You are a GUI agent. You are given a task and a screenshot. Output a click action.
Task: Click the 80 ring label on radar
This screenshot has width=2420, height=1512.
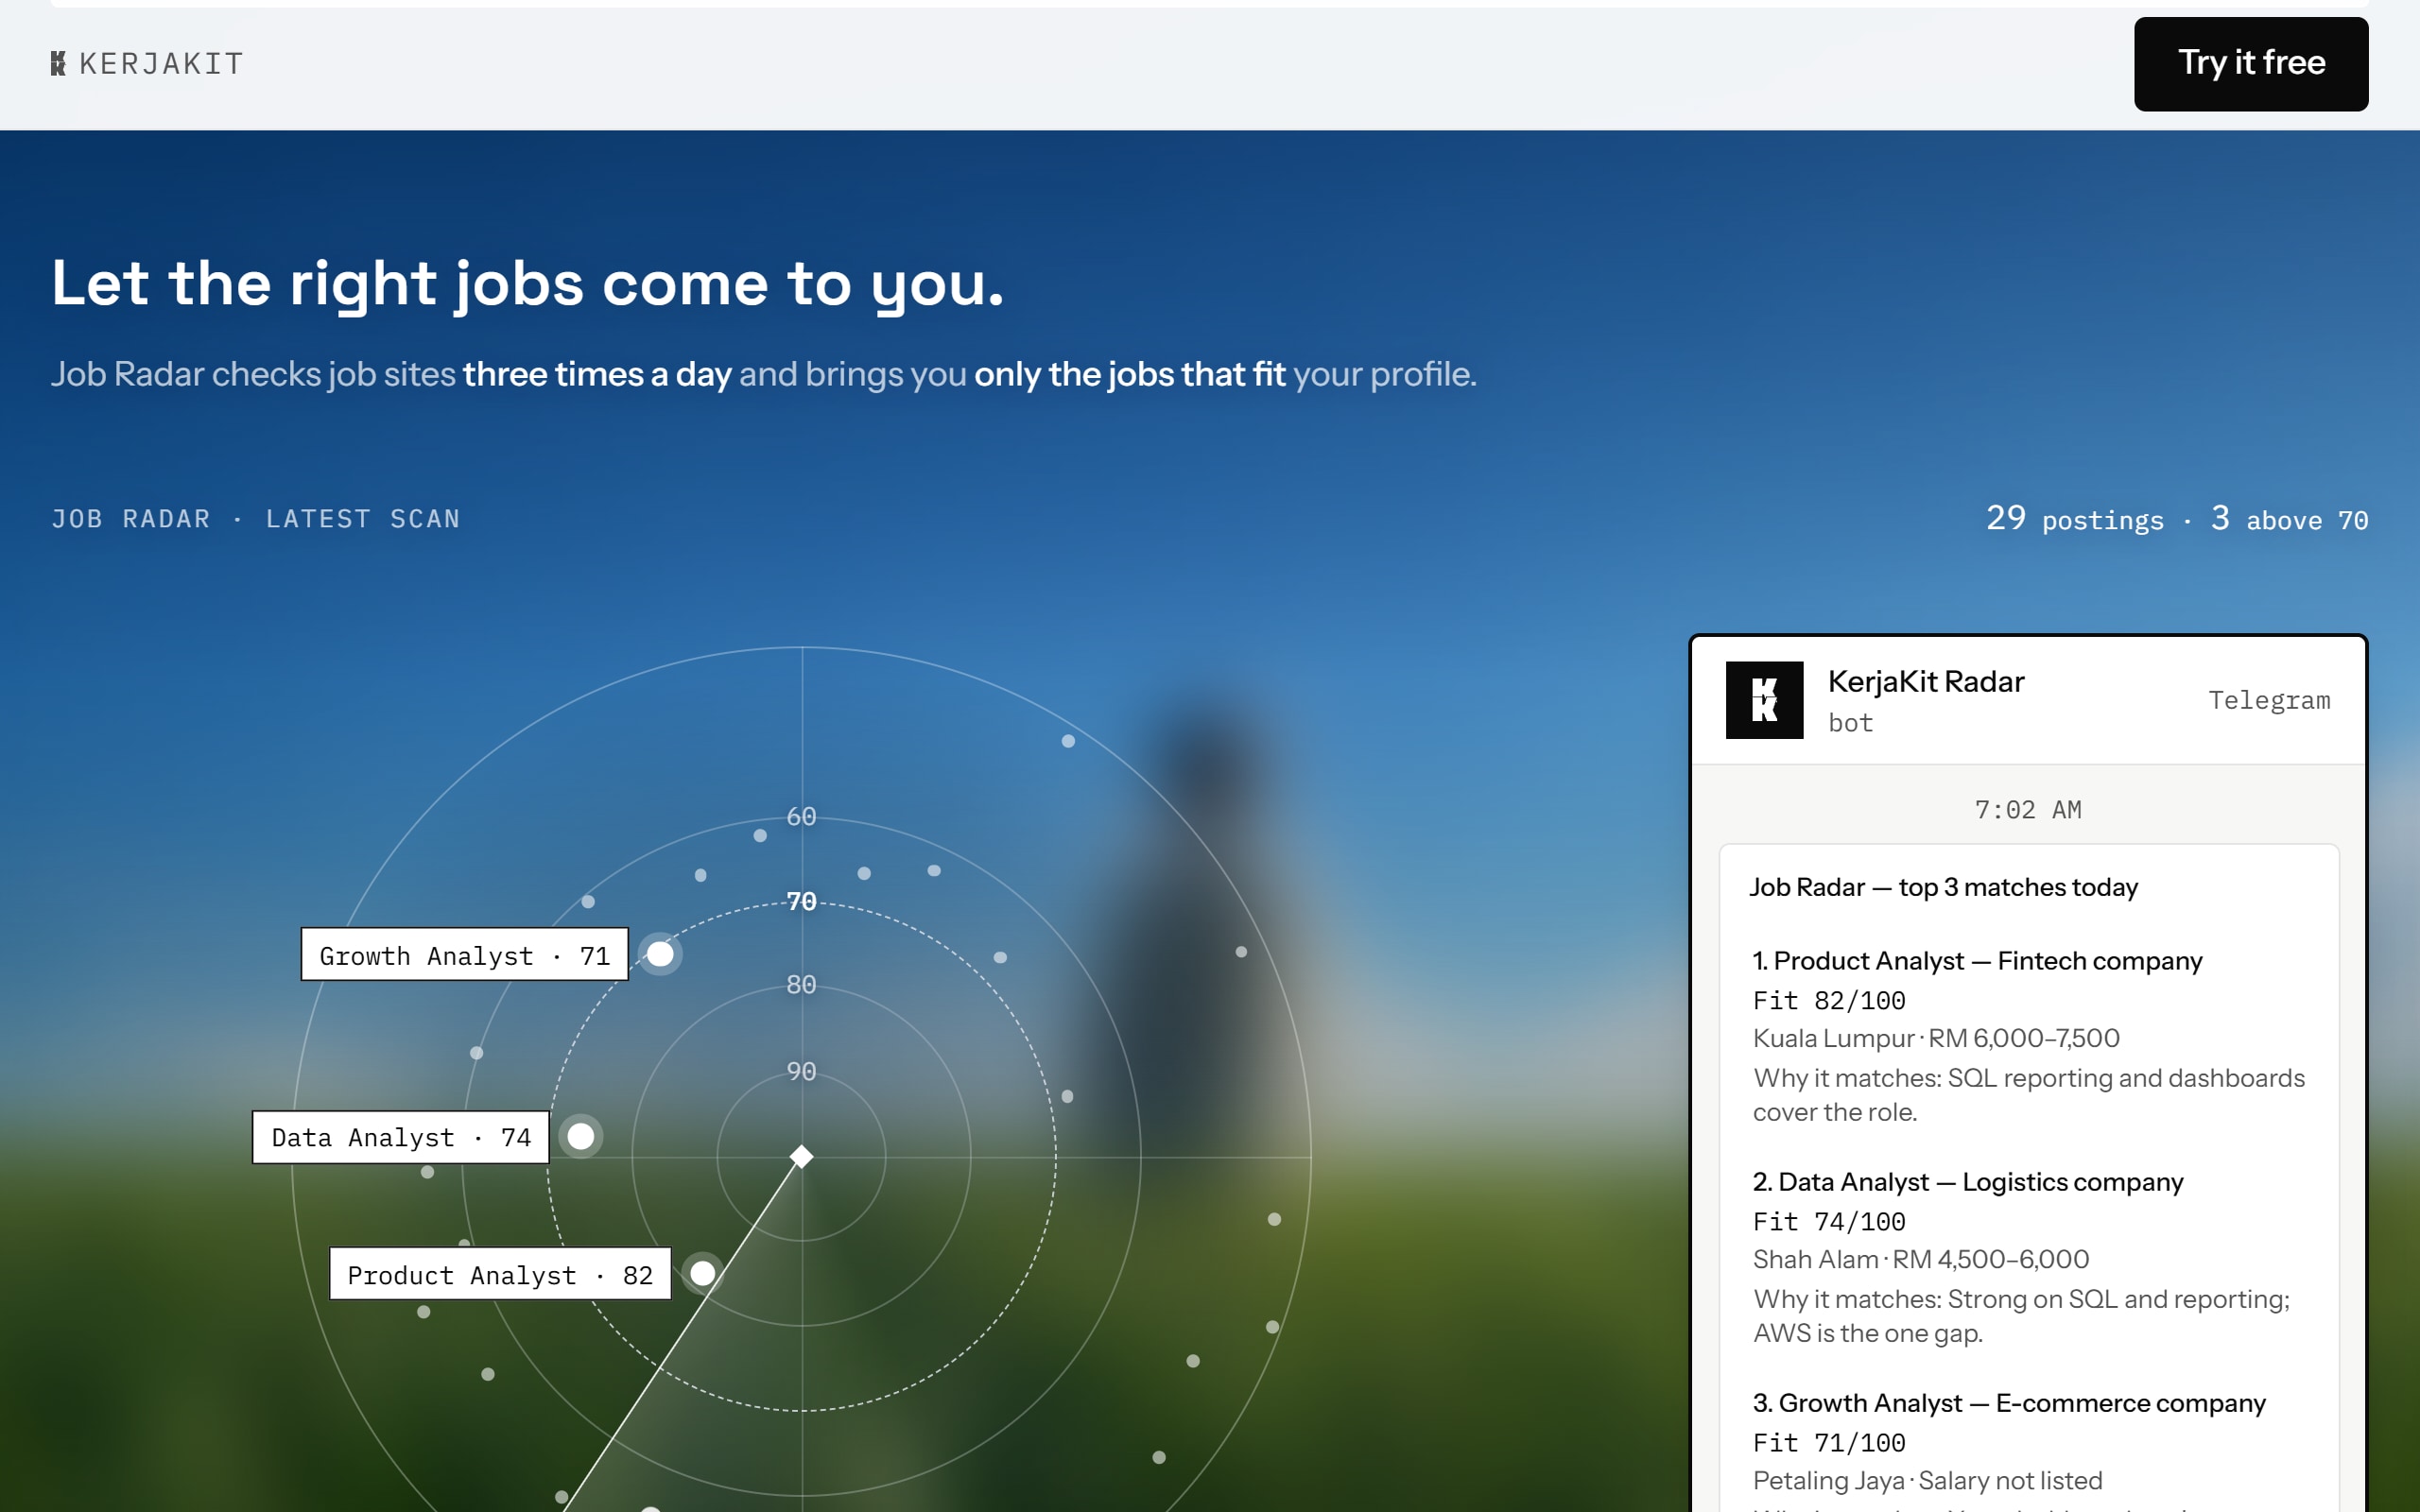coord(802,984)
